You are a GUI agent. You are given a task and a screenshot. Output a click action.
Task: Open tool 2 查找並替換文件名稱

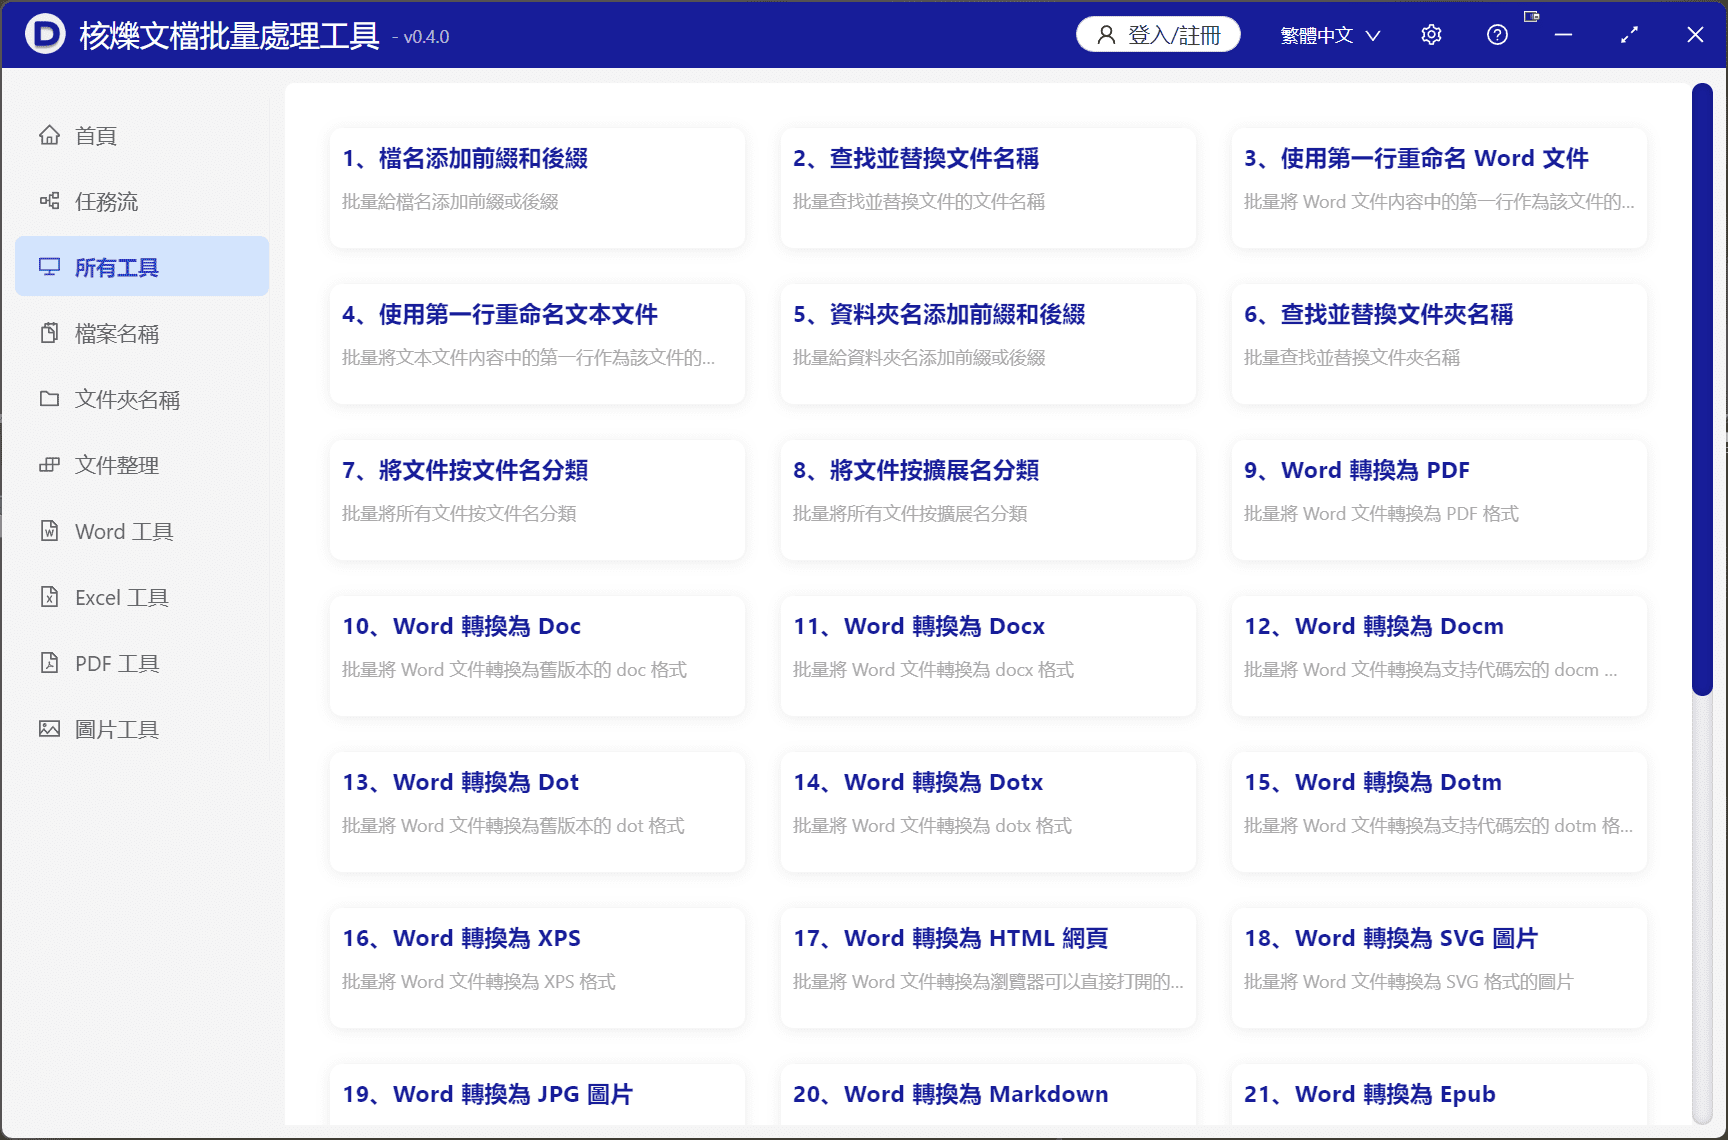(988, 188)
